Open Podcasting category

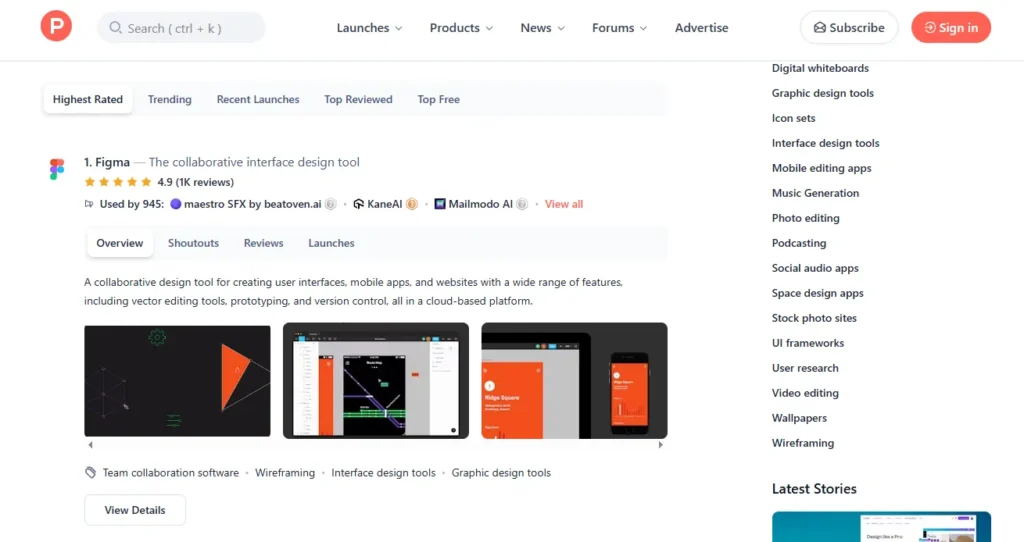[799, 243]
